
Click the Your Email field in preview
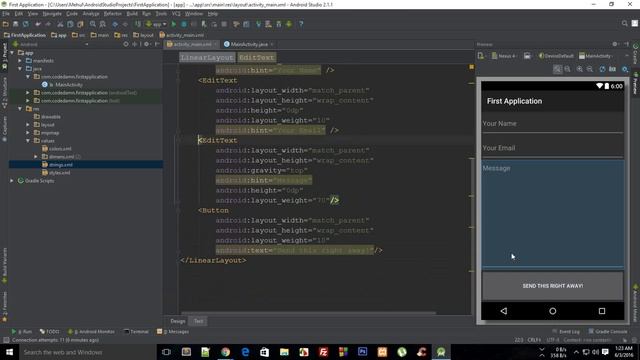553,148
